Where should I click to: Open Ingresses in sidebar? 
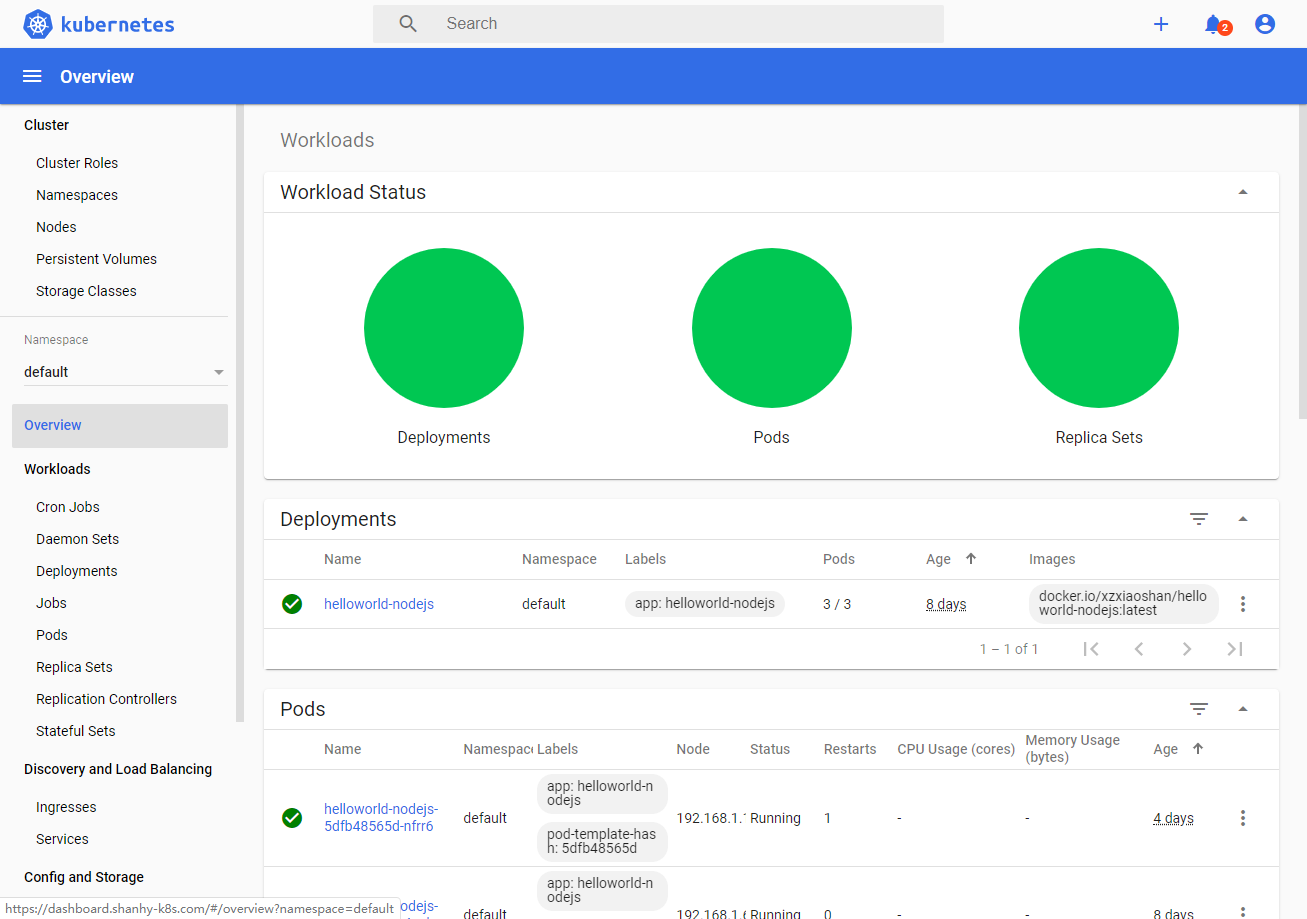[66, 807]
